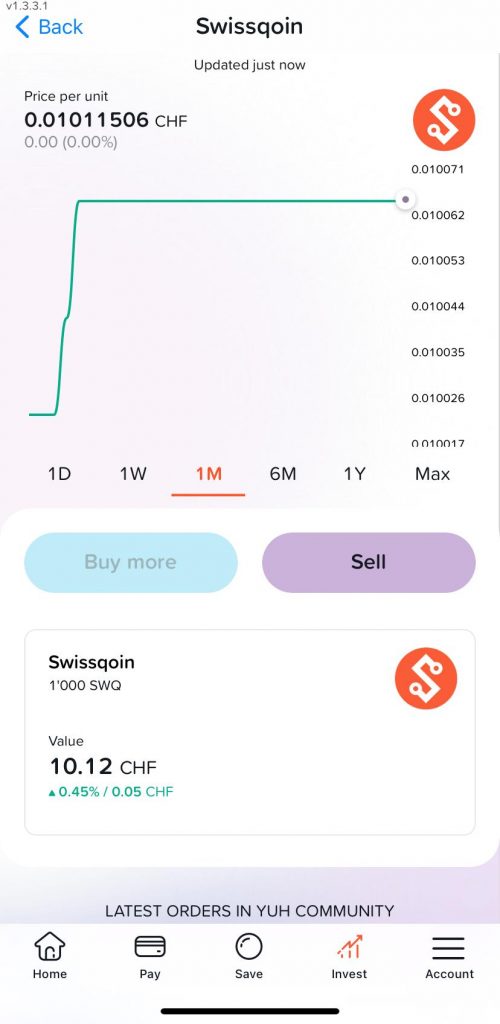Open the Swissqoin 1'000 SWQ holdings card
Viewport: 500px width, 1024px height.
coord(250,732)
